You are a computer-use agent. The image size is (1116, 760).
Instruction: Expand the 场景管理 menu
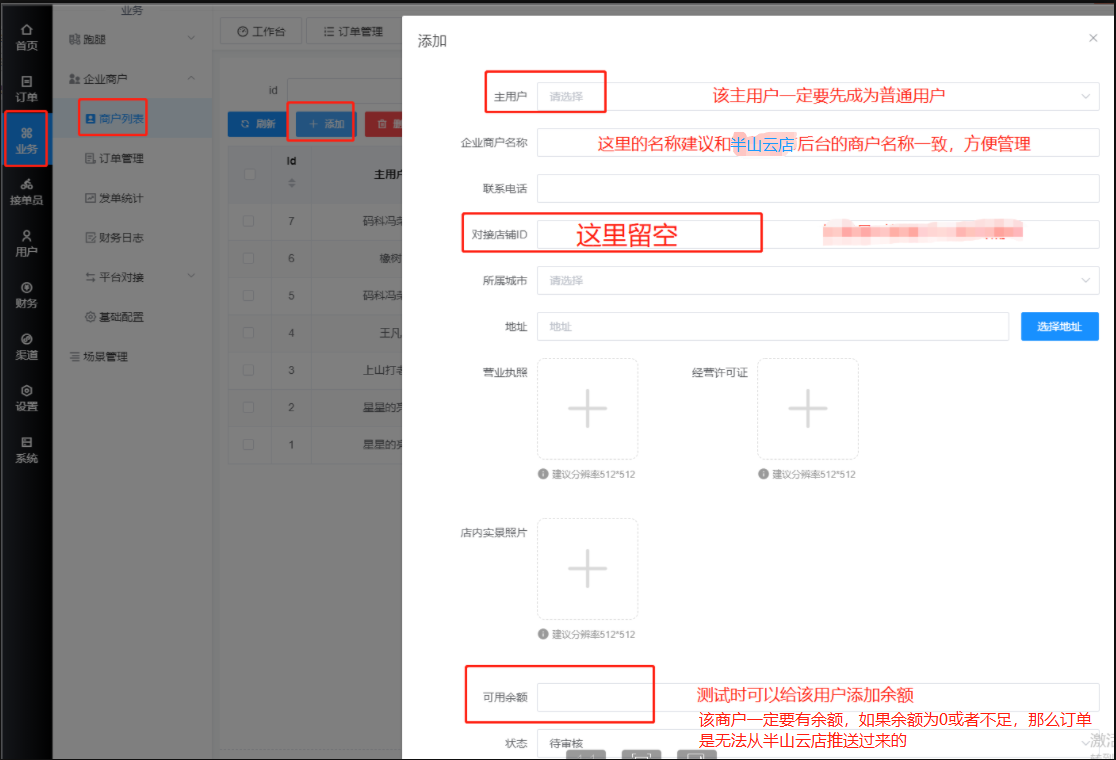(x=132, y=357)
